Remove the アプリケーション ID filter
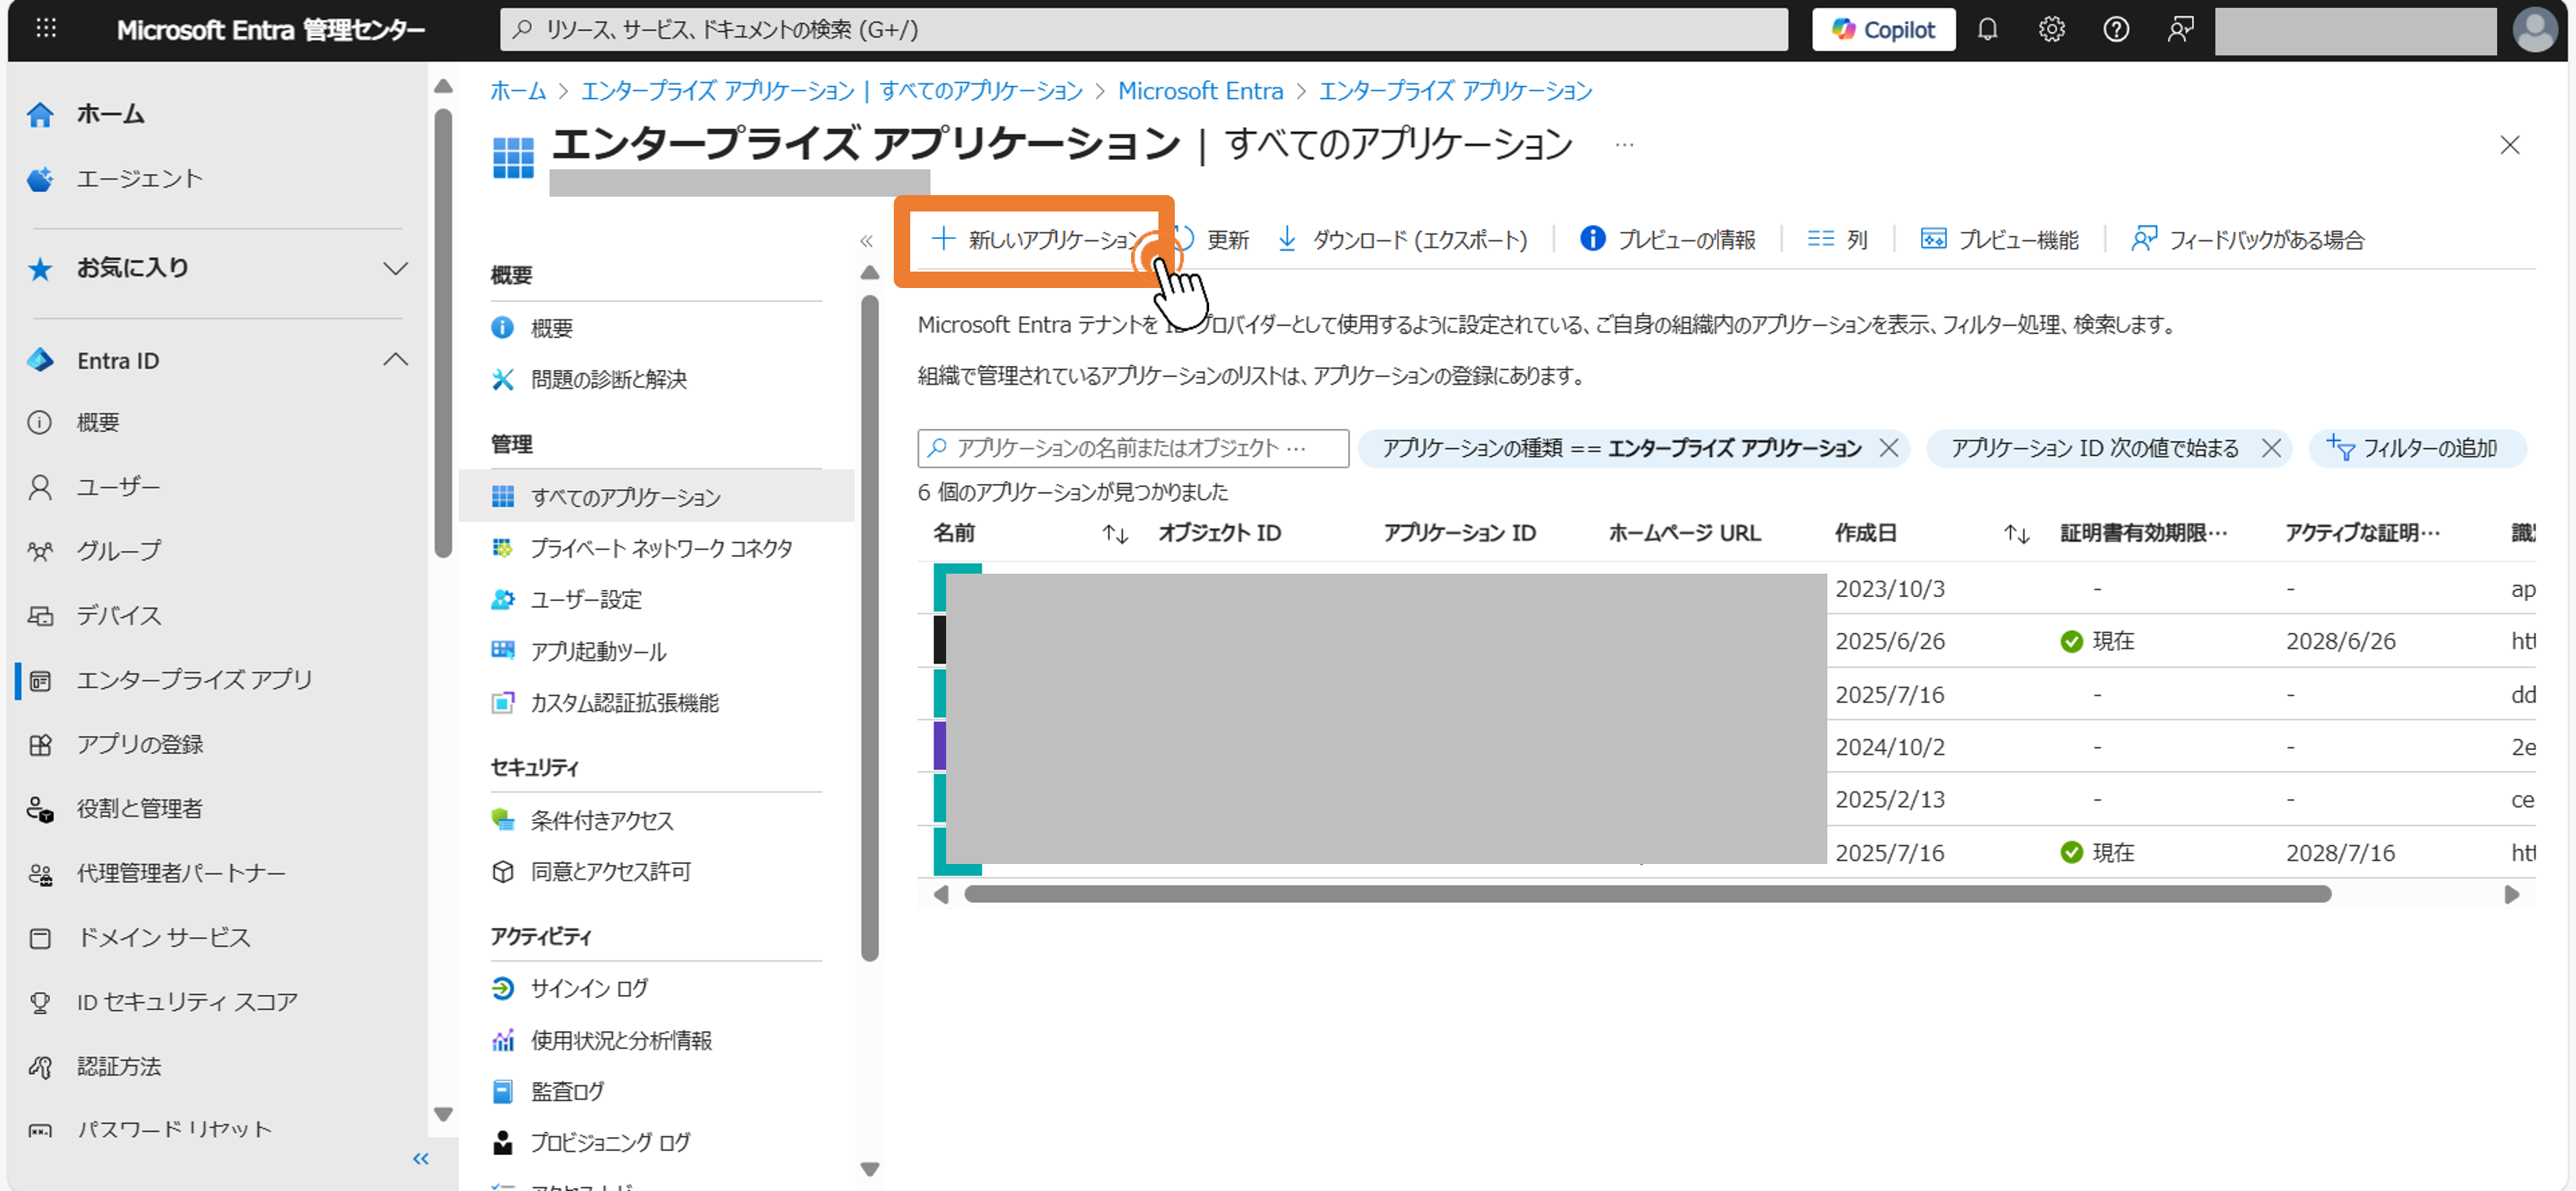Image resolution: width=2576 pixels, height=1191 pixels. pyautogui.click(x=2271, y=448)
